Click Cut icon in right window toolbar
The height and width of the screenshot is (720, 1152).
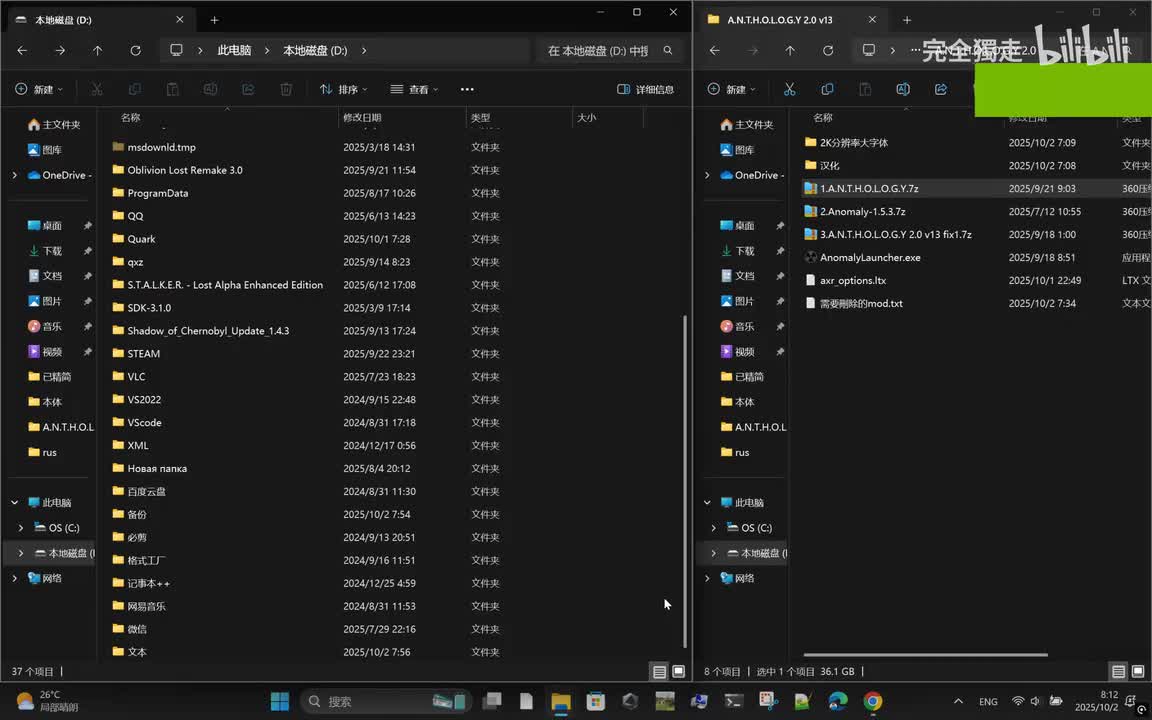789,89
